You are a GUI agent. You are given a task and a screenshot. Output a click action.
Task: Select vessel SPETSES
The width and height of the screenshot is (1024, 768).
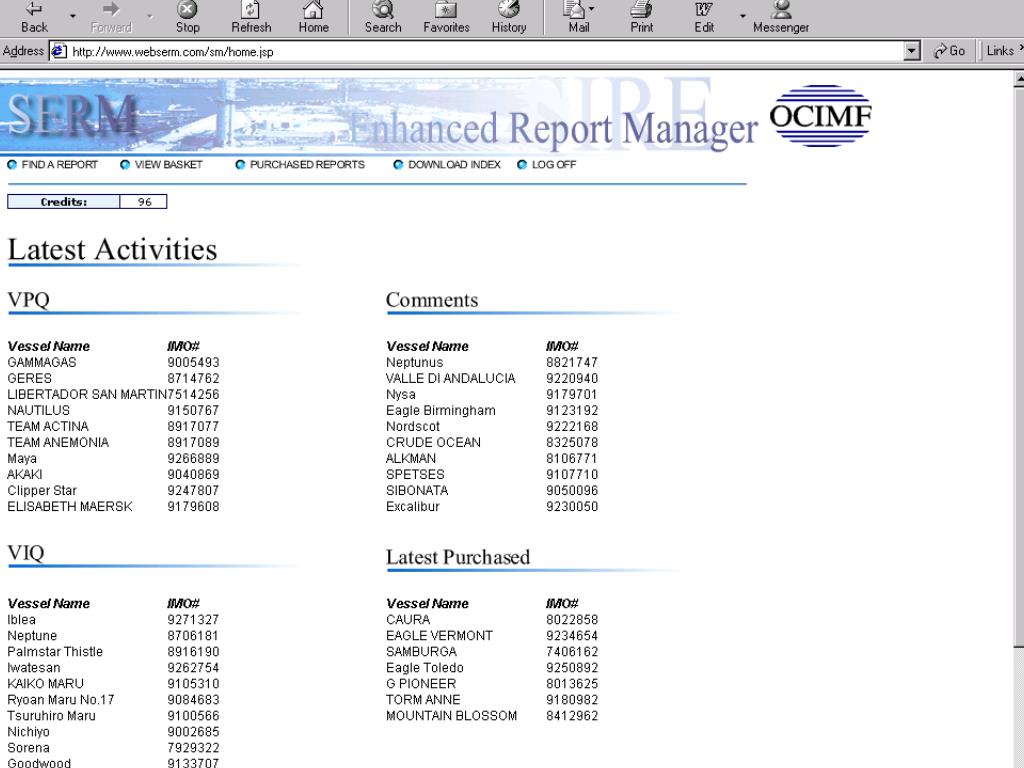[x=415, y=475]
